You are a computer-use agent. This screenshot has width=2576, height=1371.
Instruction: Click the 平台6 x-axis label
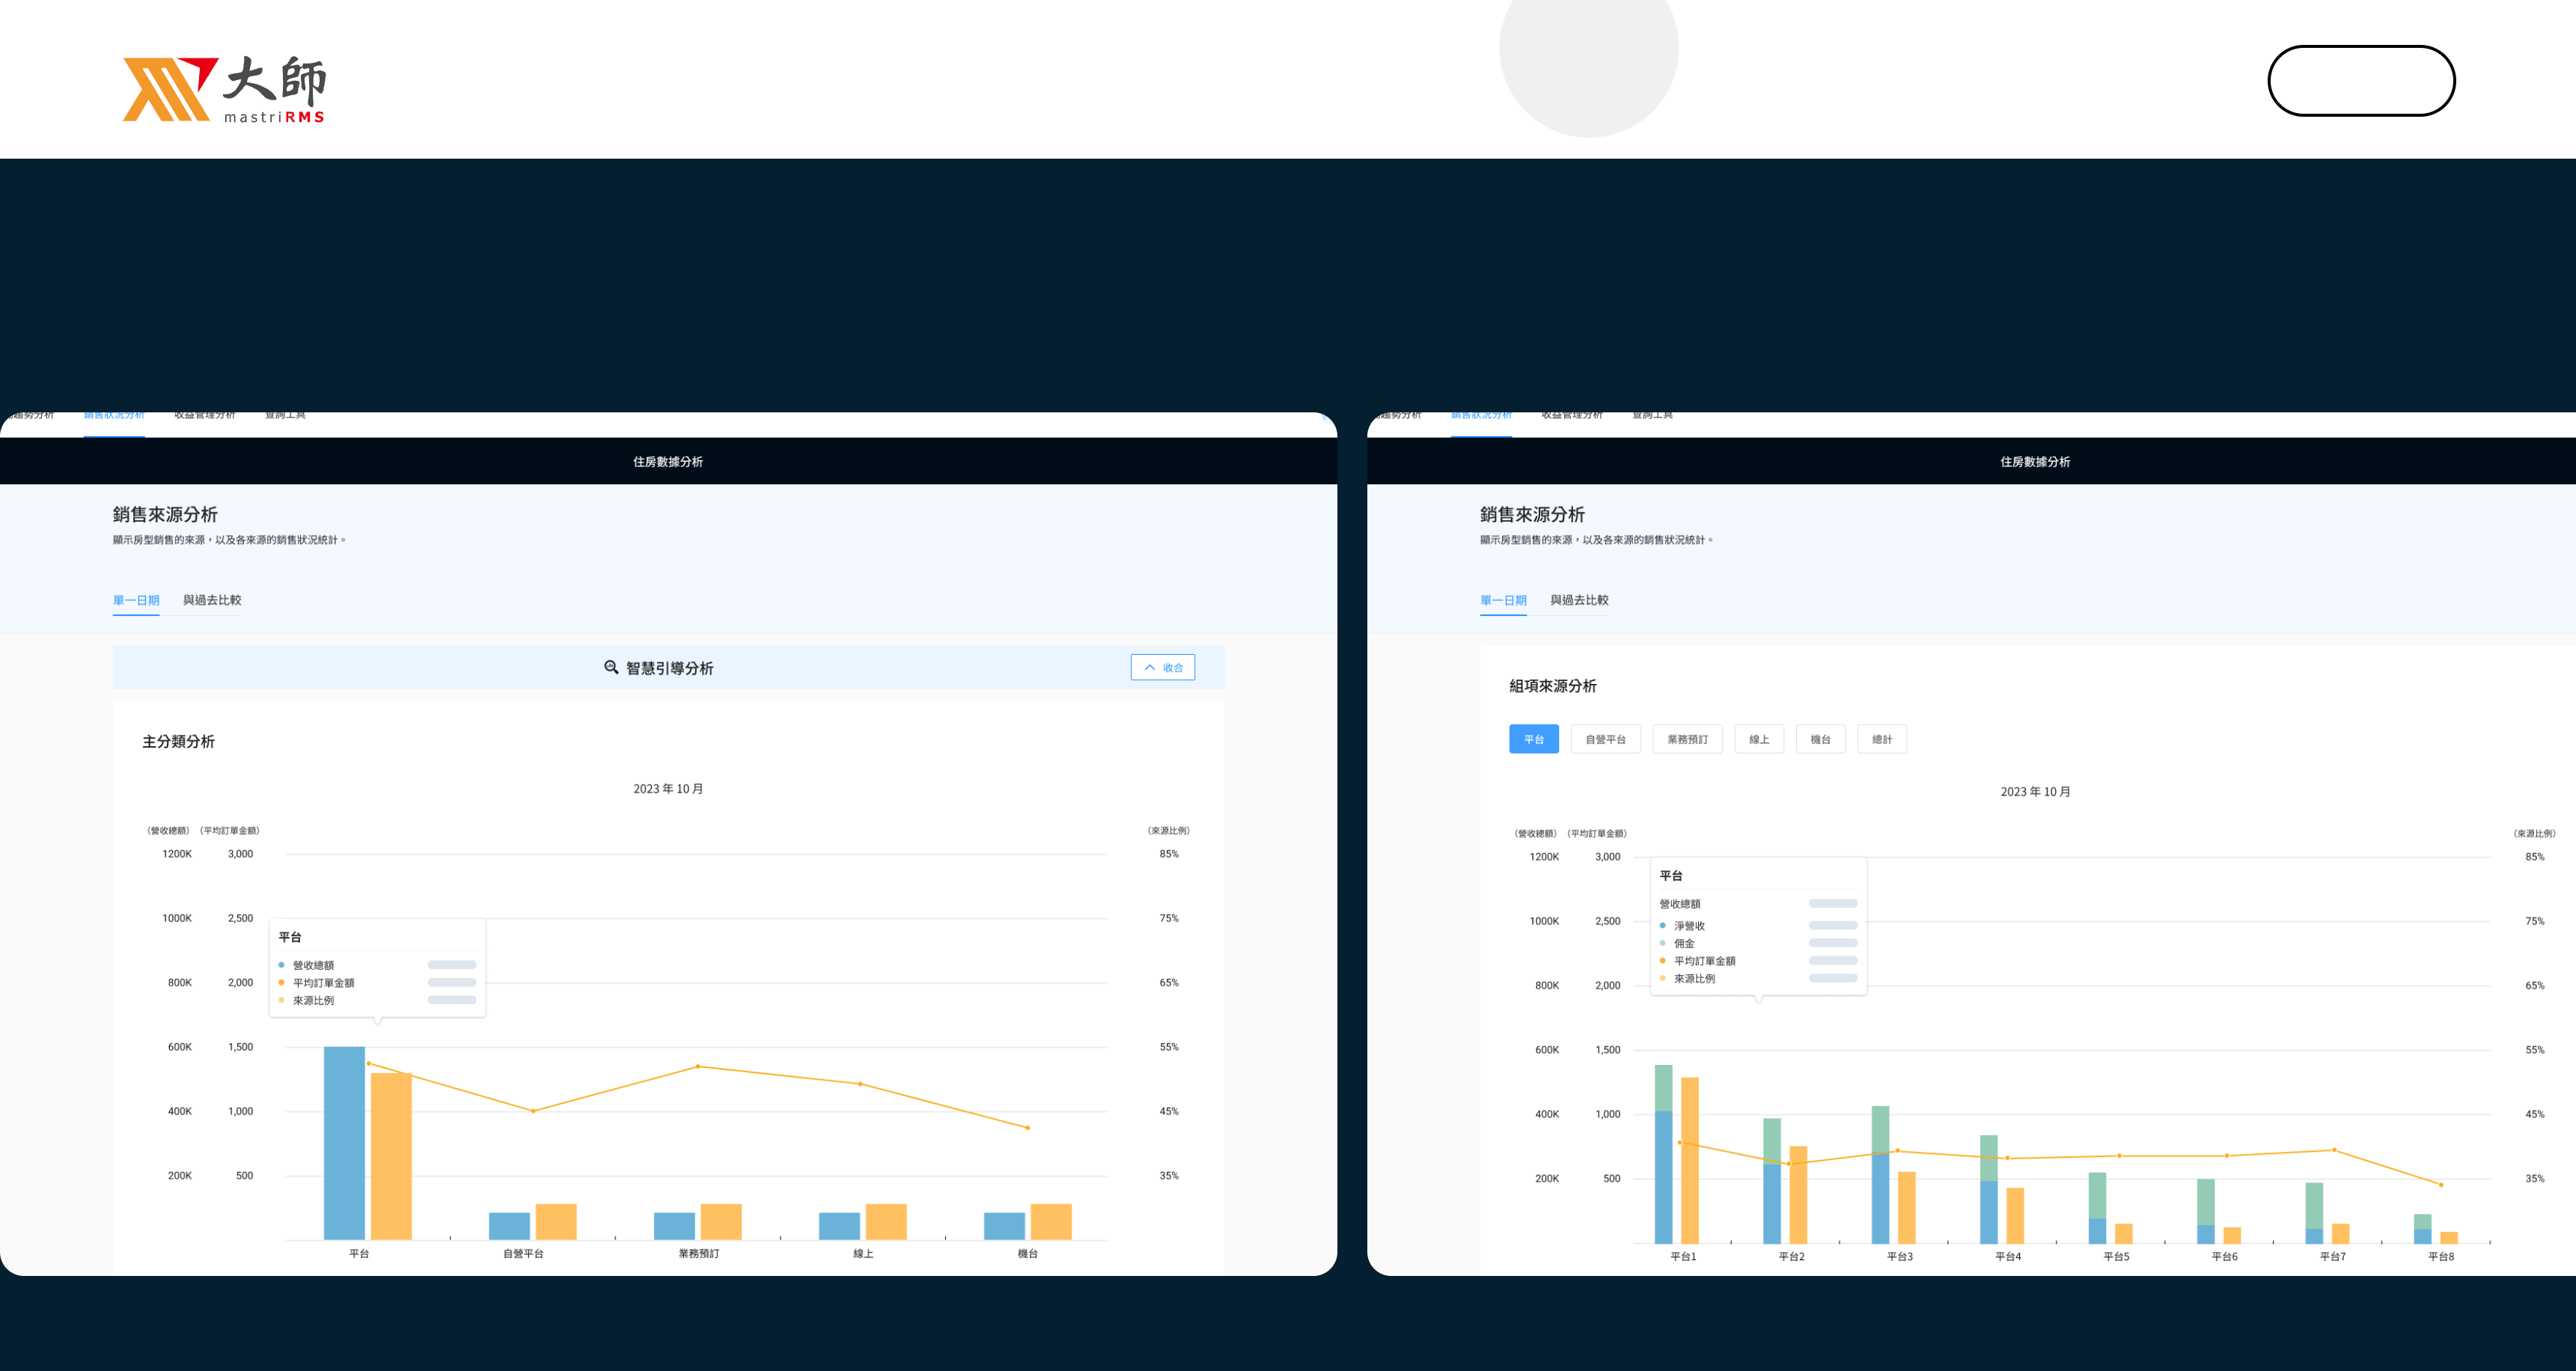(2224, 1257)
